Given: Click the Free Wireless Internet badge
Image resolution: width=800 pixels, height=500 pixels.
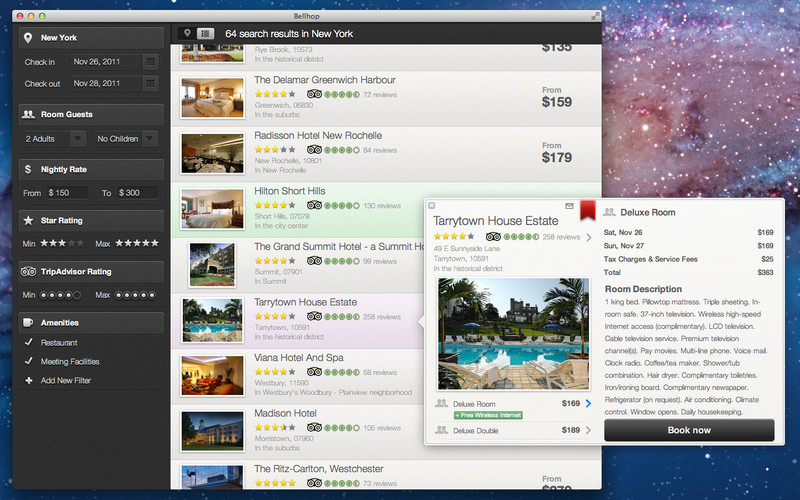Looking at the screenshot, I should pyautogui.click(x=488, y=415).
